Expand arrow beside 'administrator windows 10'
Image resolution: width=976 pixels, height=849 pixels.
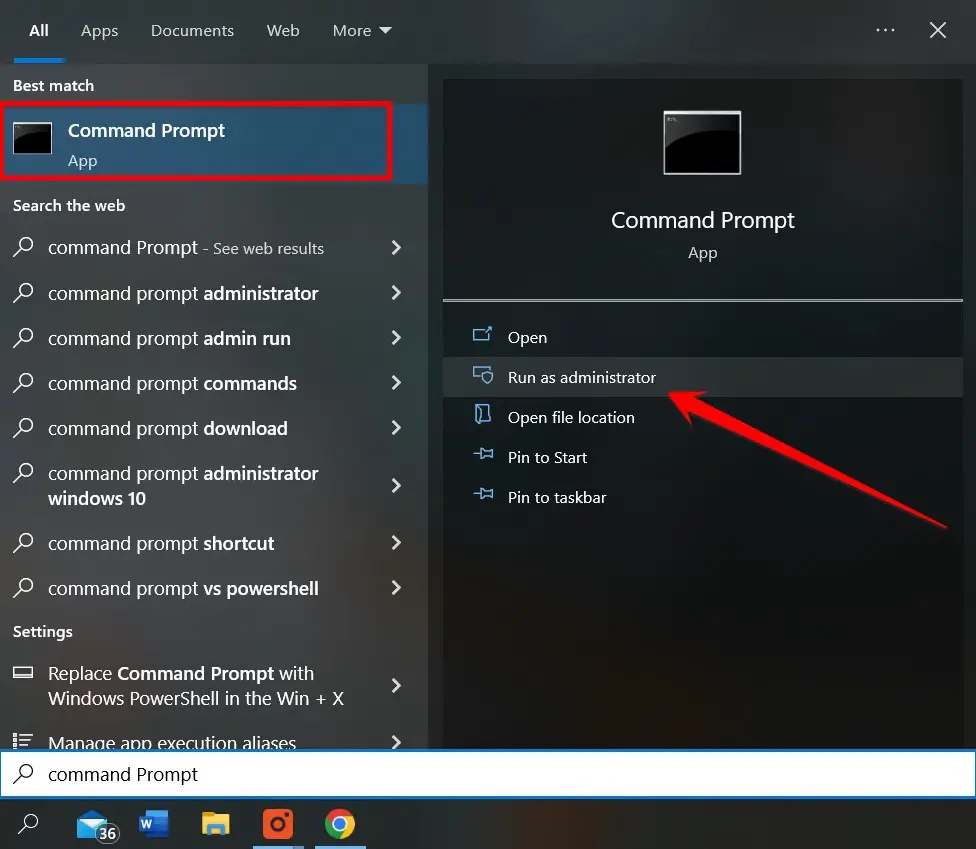tap(396, 485)
